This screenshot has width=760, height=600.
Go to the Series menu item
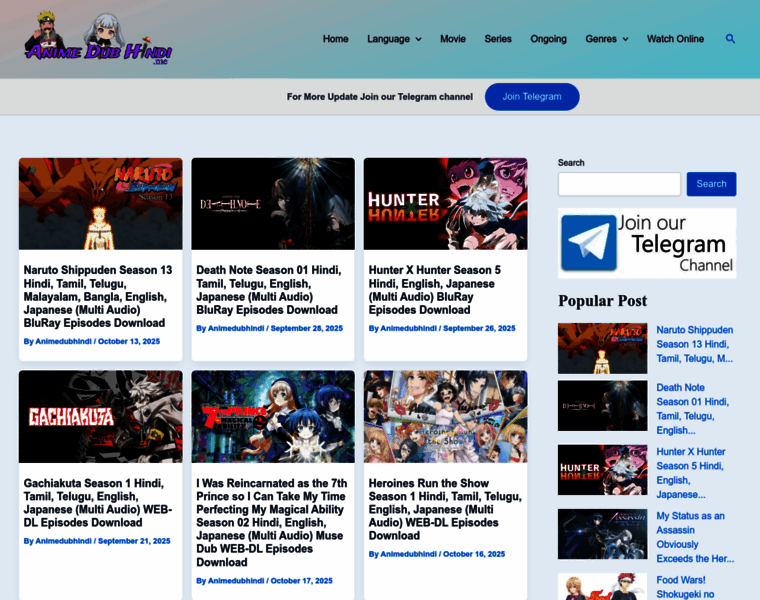pos(498,39)
